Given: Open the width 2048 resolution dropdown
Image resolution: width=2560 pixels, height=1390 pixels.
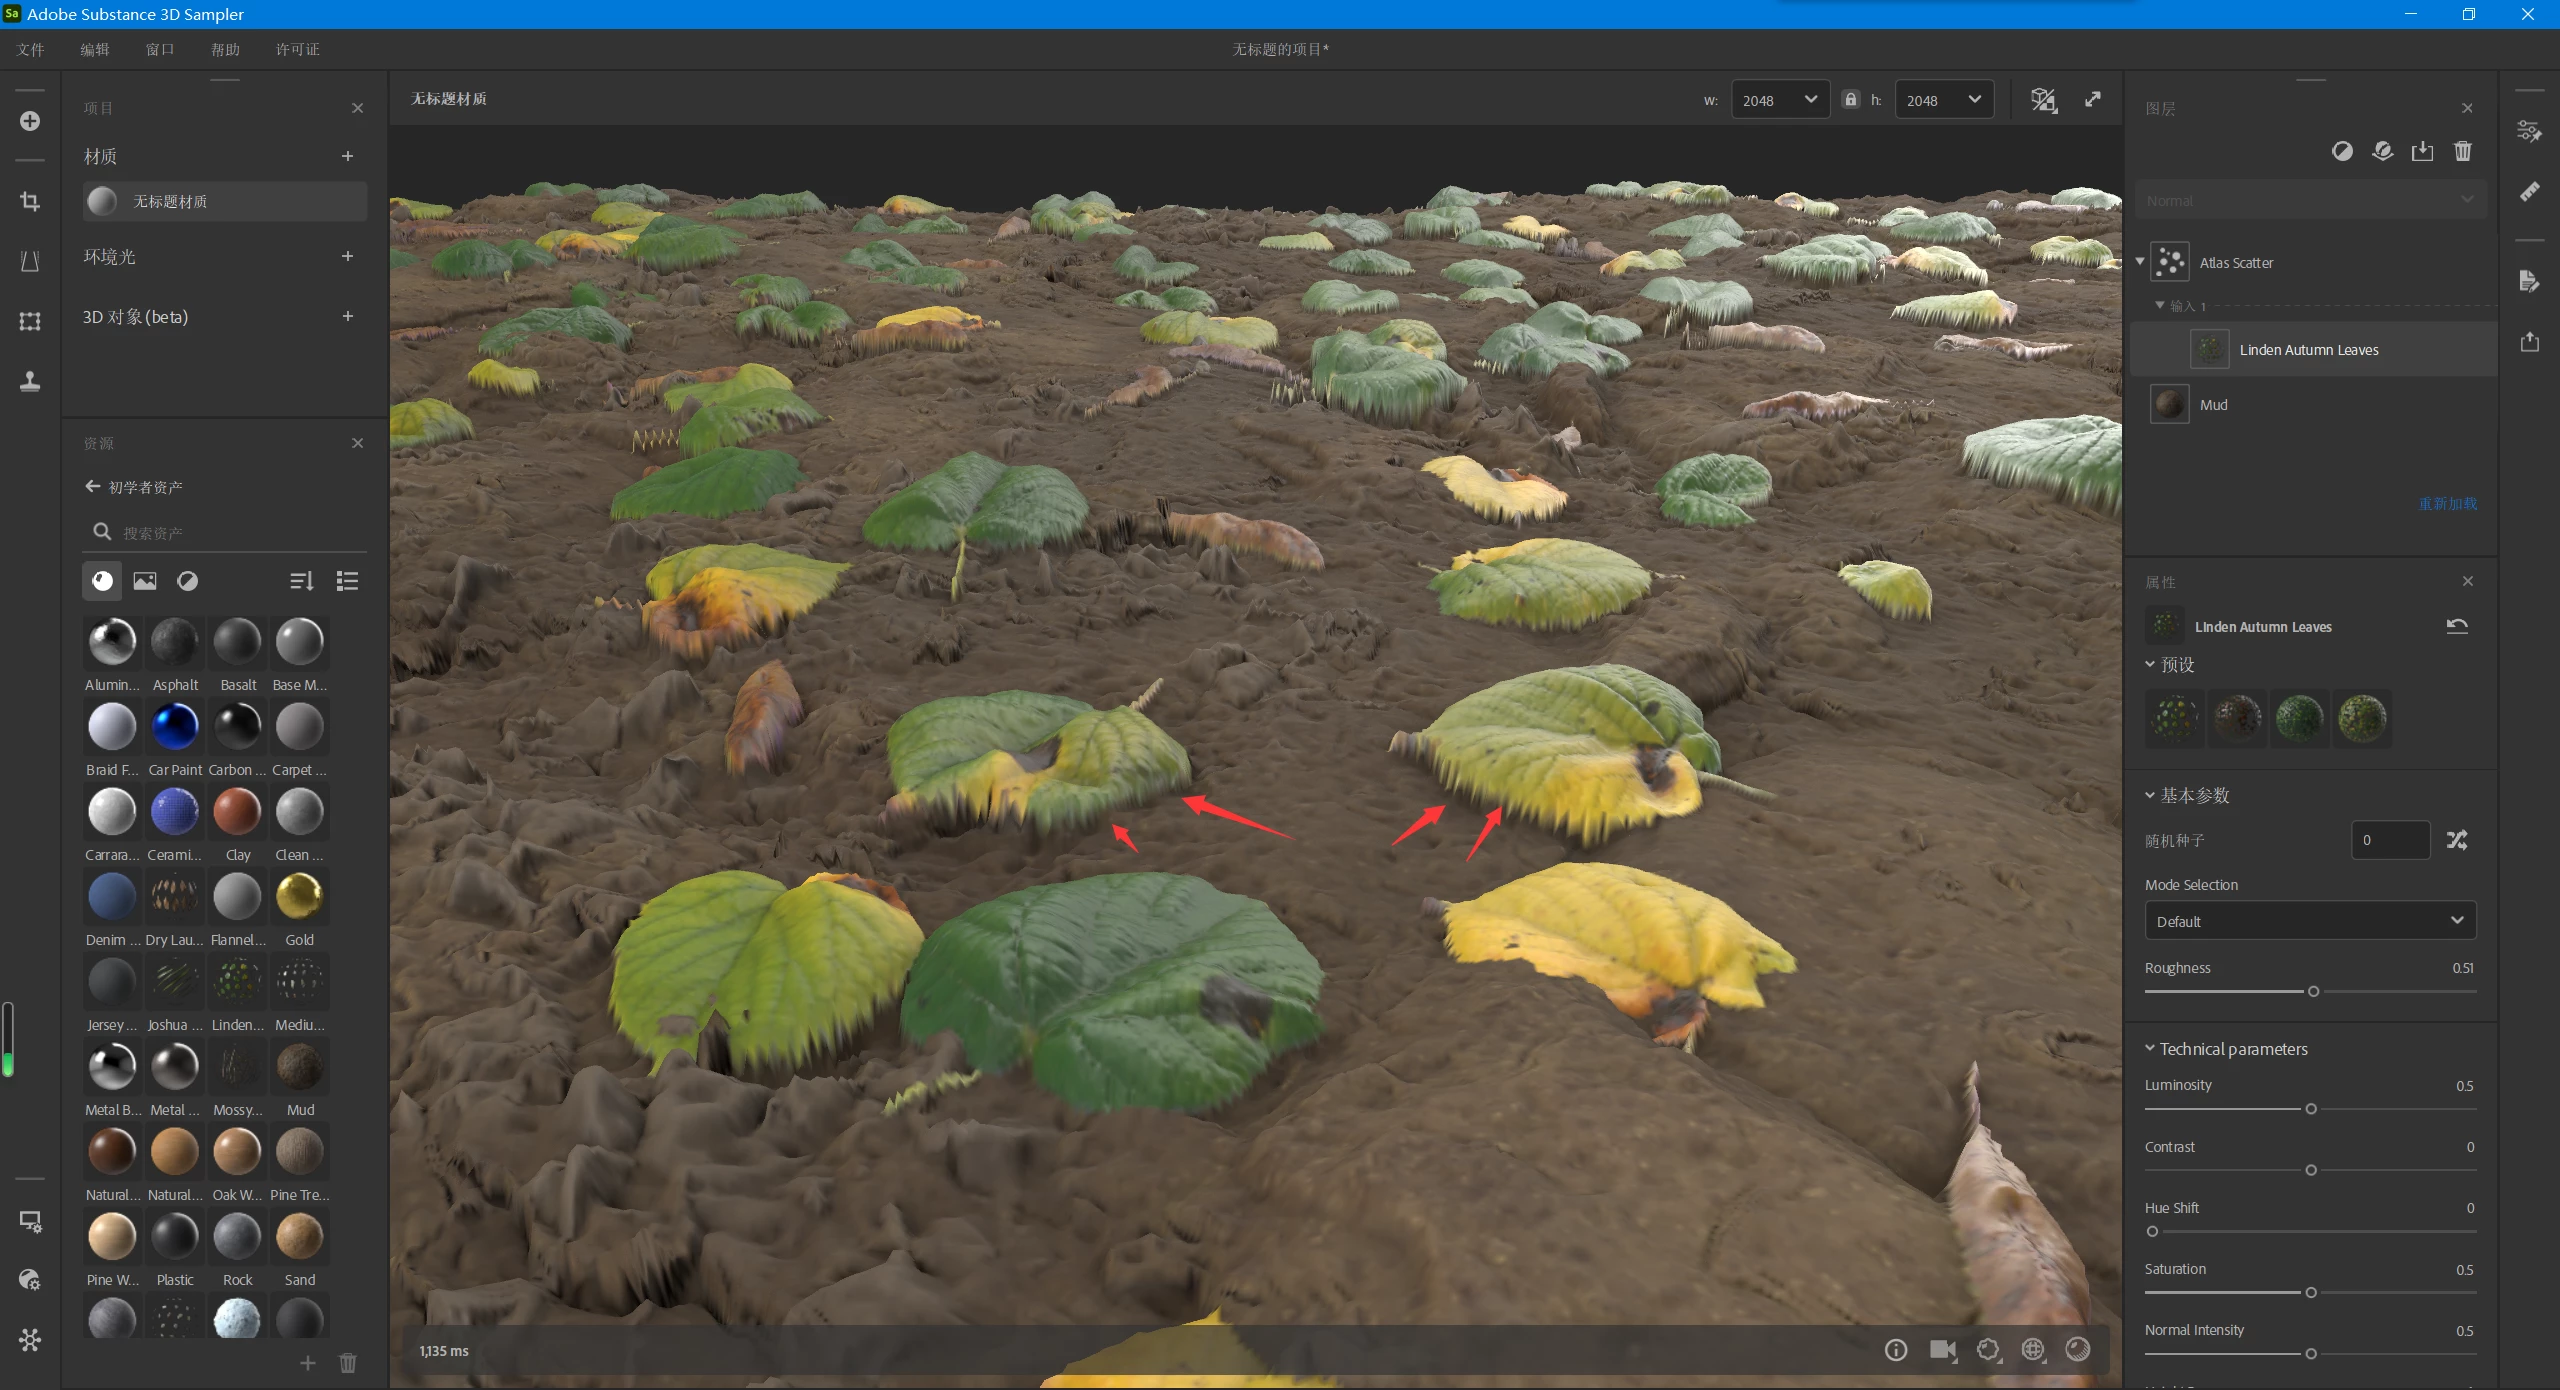Looking at the screenshot, I should [1780, 100].
